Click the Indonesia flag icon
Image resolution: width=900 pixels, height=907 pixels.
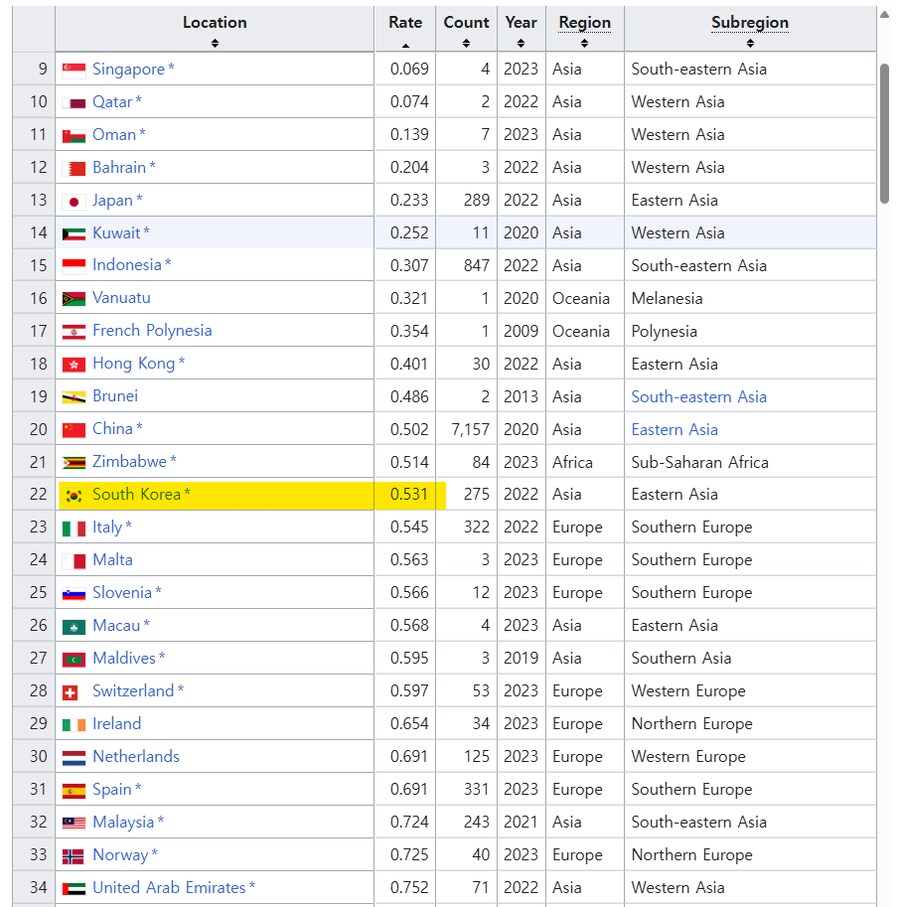73,265
